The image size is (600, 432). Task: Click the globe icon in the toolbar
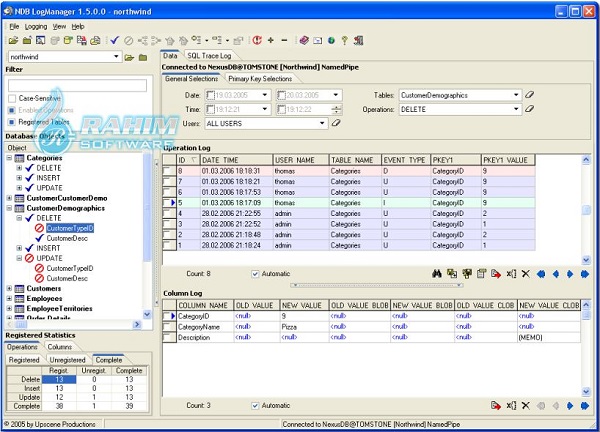[331, 40]
